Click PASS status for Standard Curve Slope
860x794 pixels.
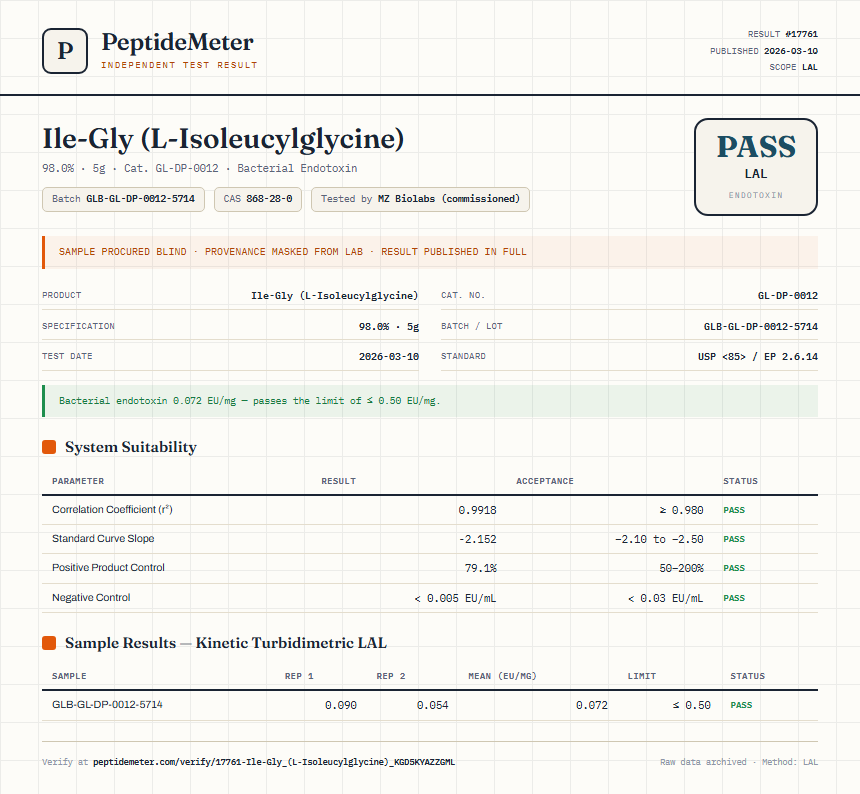(734, 539)
